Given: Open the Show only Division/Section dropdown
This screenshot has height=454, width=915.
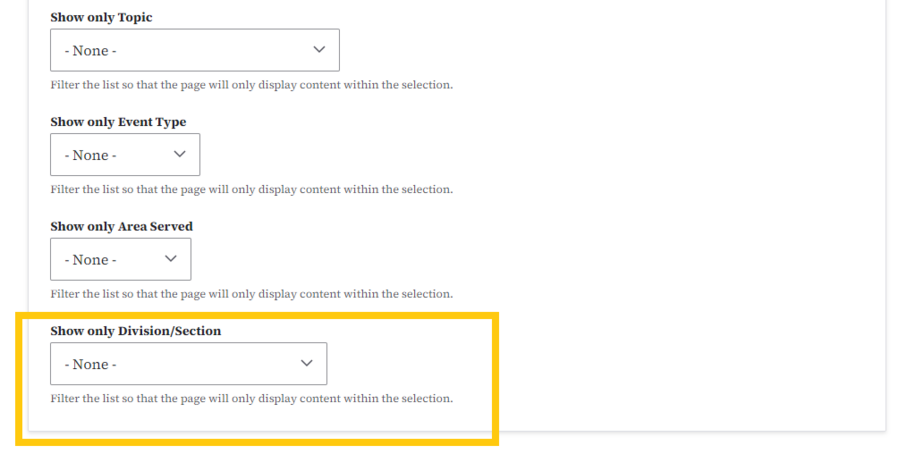Looking at the screenshot, I should coord(188,364).
